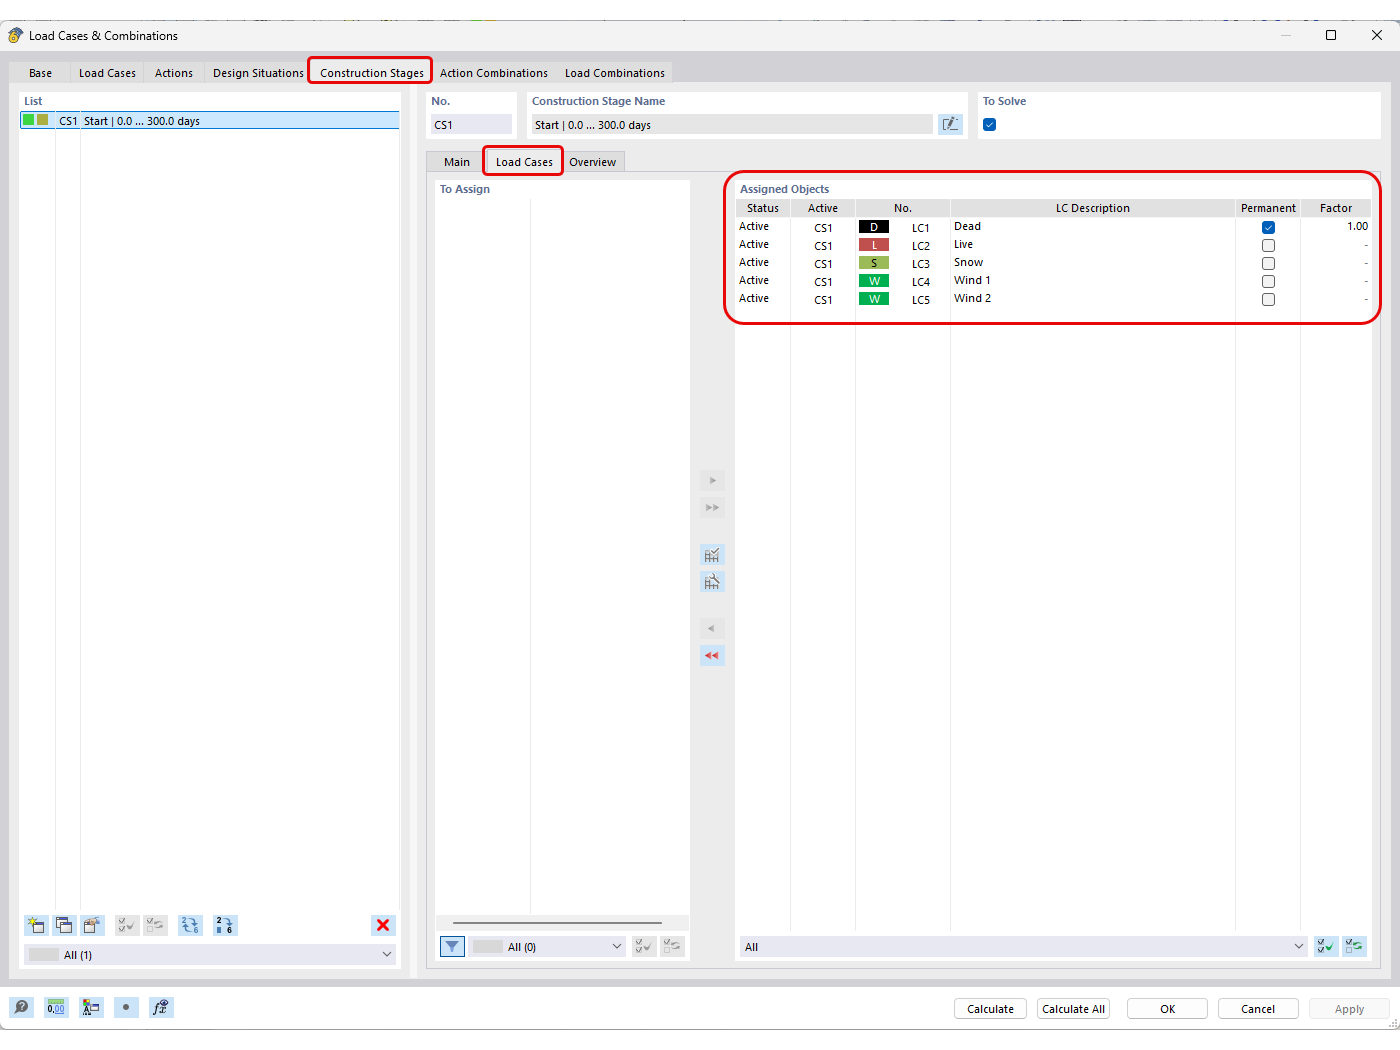
Task: Click the No. field showing CS1
Action: (471, 124)
